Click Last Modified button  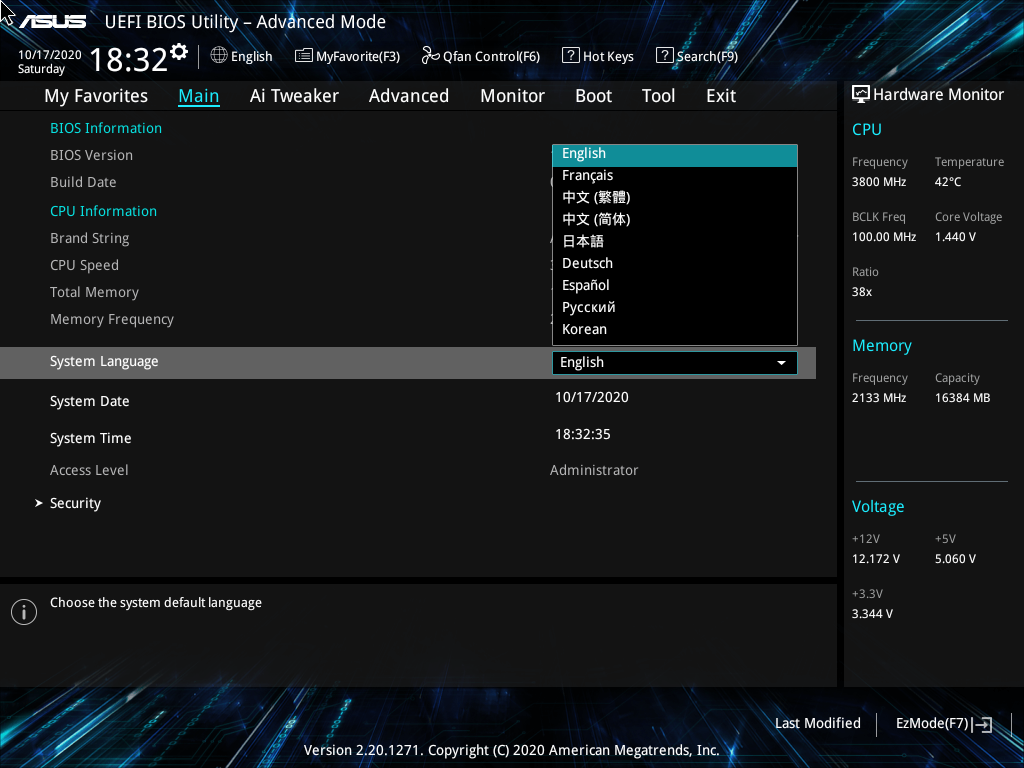pyautogui.click(x=818, y=724)
